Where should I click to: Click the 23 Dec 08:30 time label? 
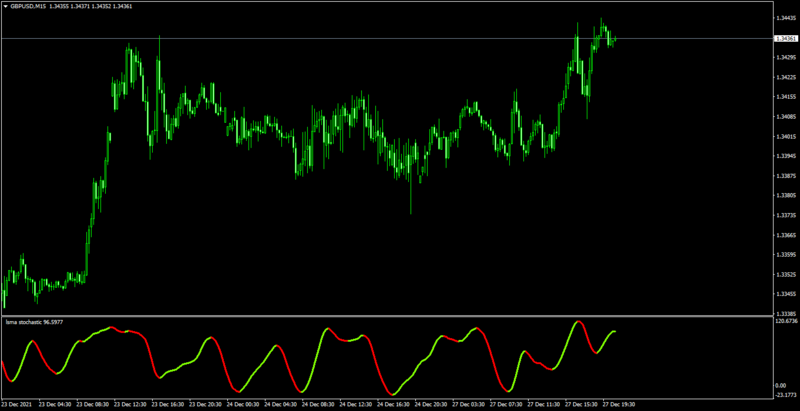click(93, 404)
